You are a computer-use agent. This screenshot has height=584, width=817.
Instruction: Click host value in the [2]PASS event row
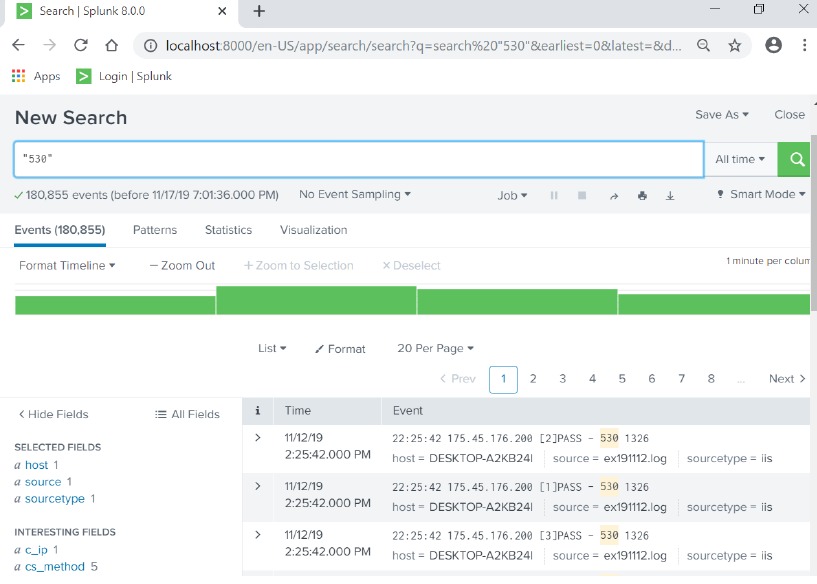[x=481, y=458]
